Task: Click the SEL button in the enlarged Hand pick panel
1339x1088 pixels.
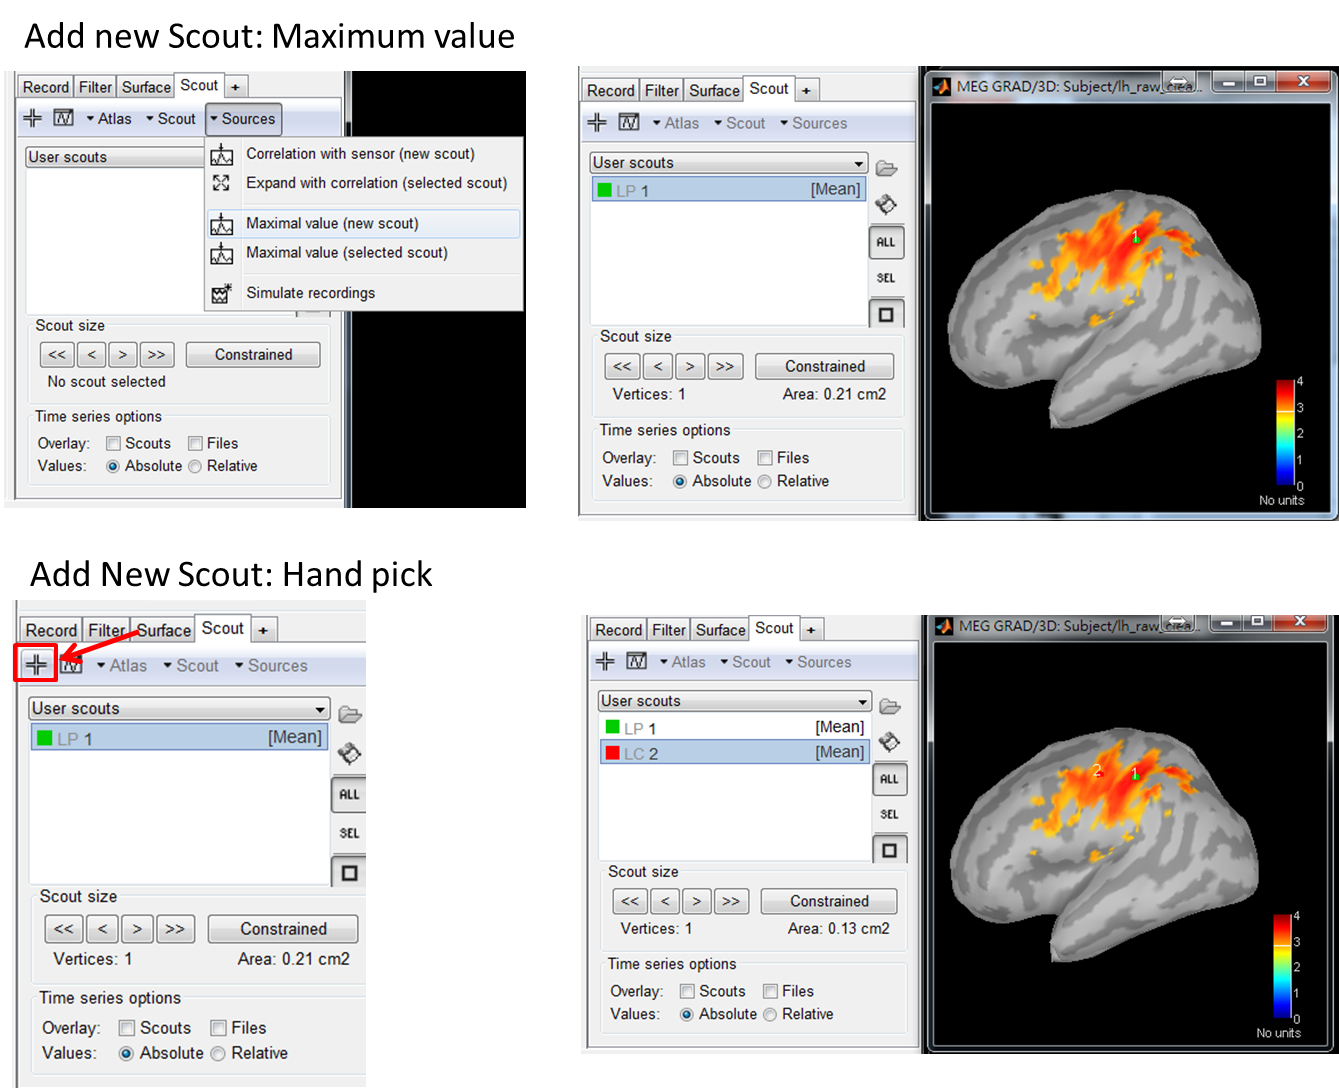Action: click(349, 833)
